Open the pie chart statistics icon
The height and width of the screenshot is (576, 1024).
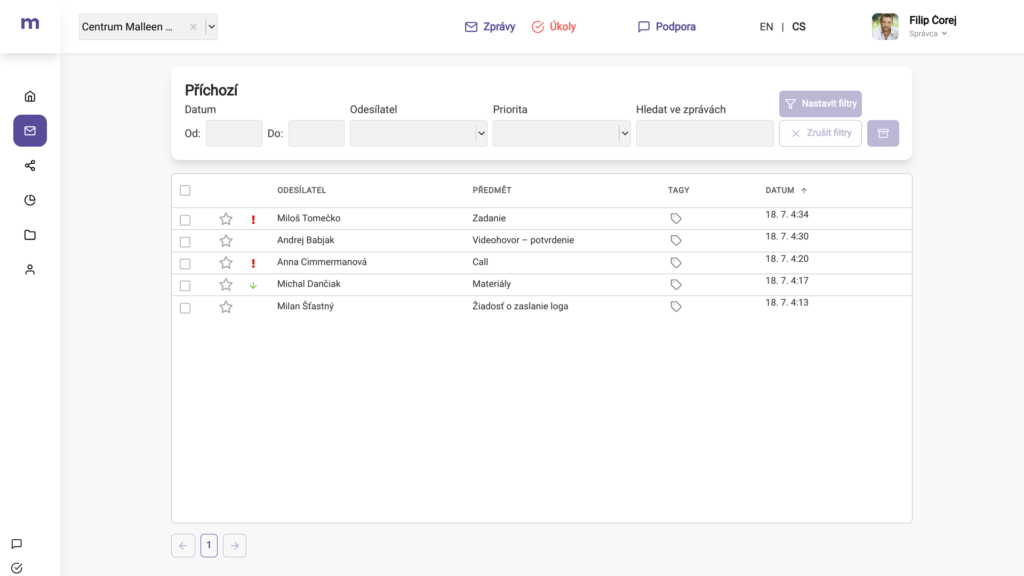(30, 200)
